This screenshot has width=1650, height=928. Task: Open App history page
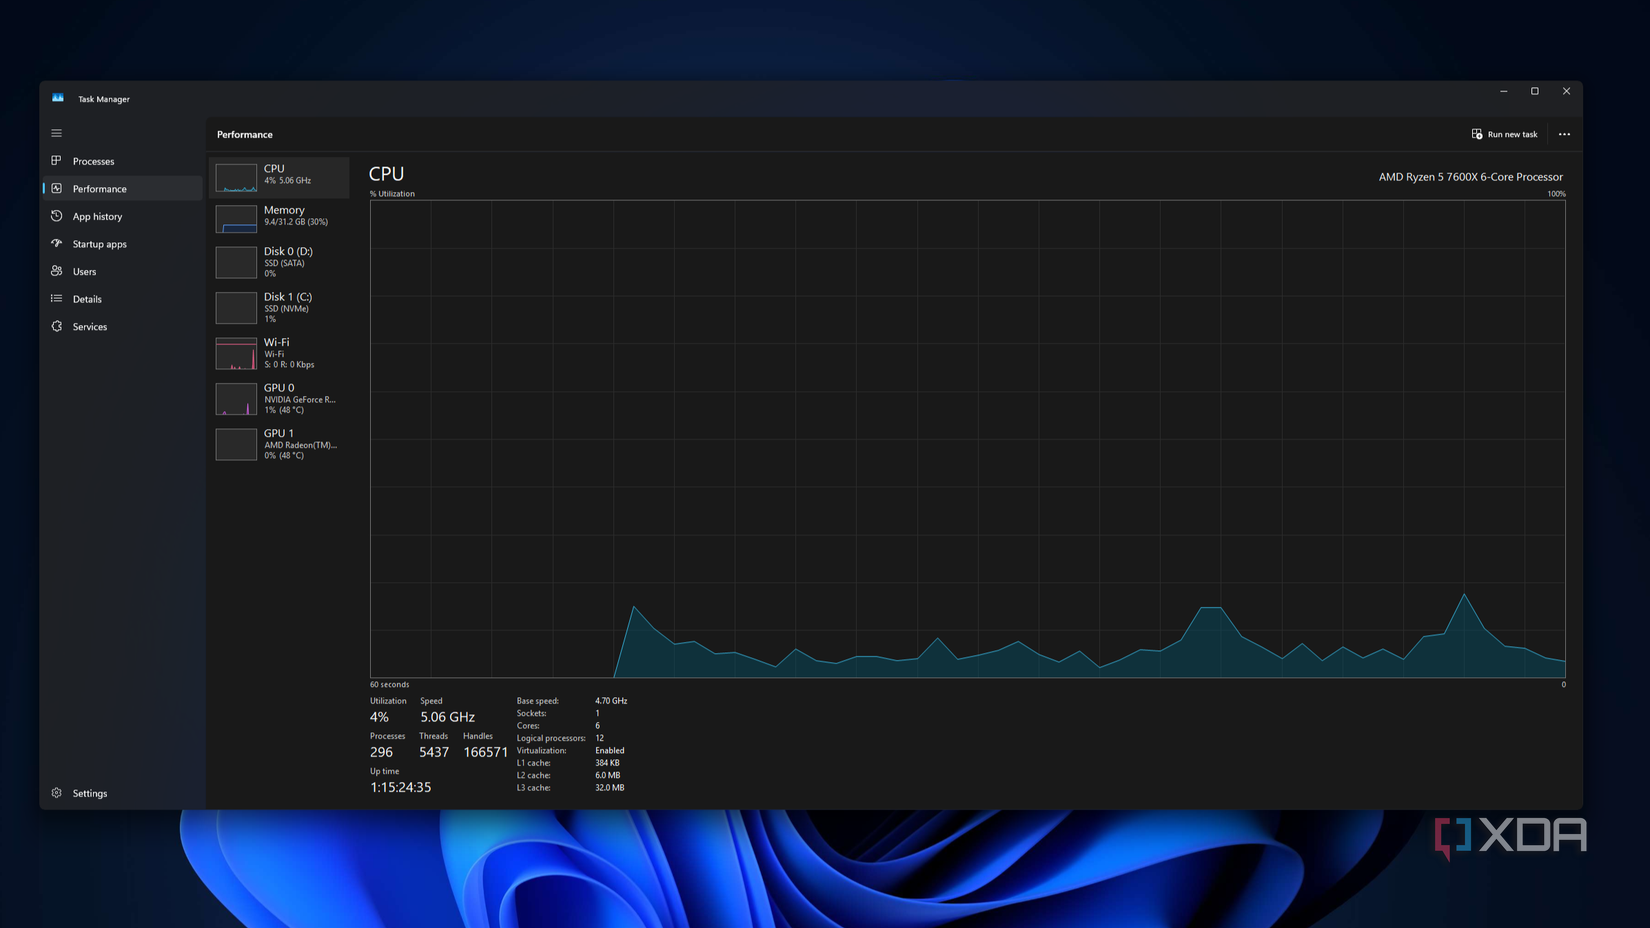point(123,216)
